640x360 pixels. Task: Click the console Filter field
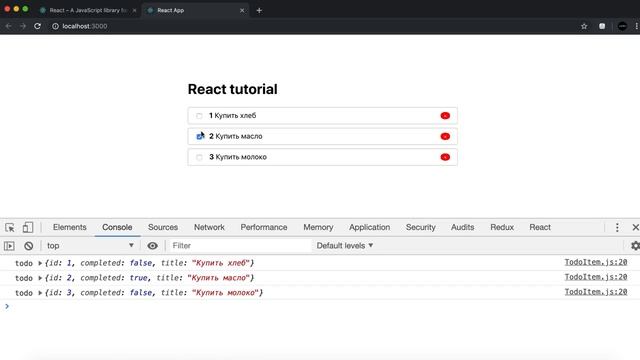[240, 246]
